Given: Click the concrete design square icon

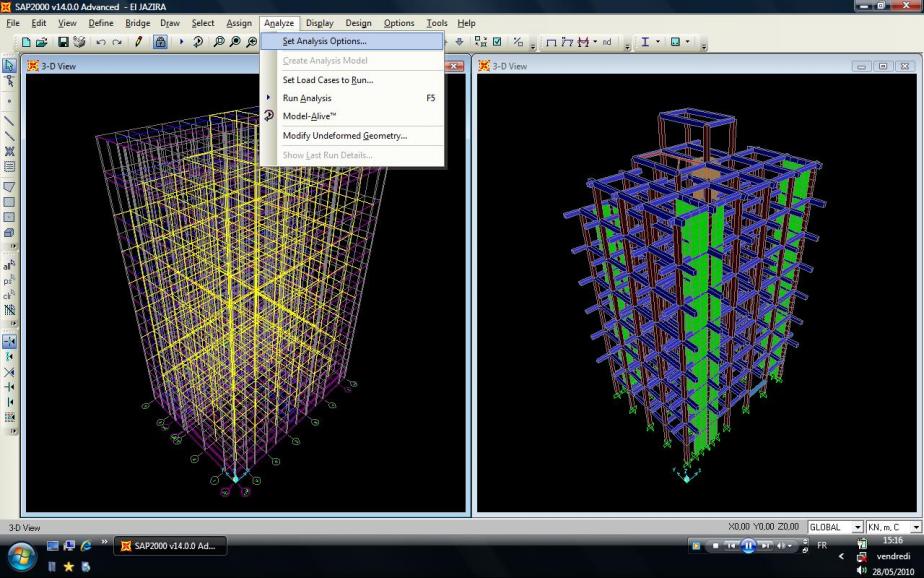Looking at the screenshot, I should pos(675,42).
